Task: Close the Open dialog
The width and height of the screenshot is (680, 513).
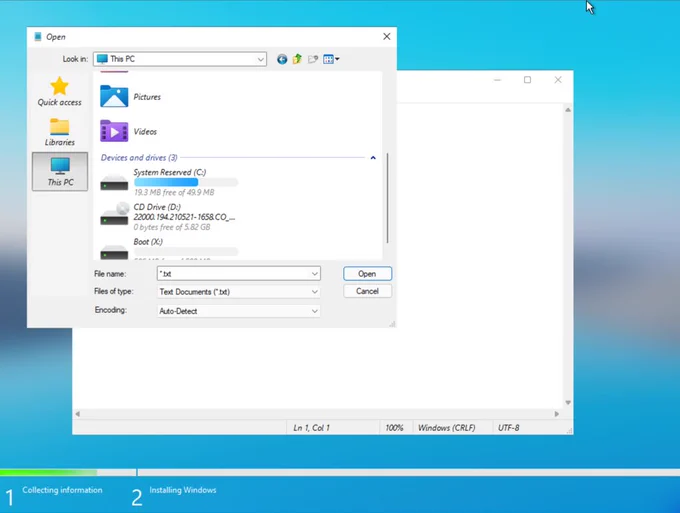Action: (x=387, y=36)
